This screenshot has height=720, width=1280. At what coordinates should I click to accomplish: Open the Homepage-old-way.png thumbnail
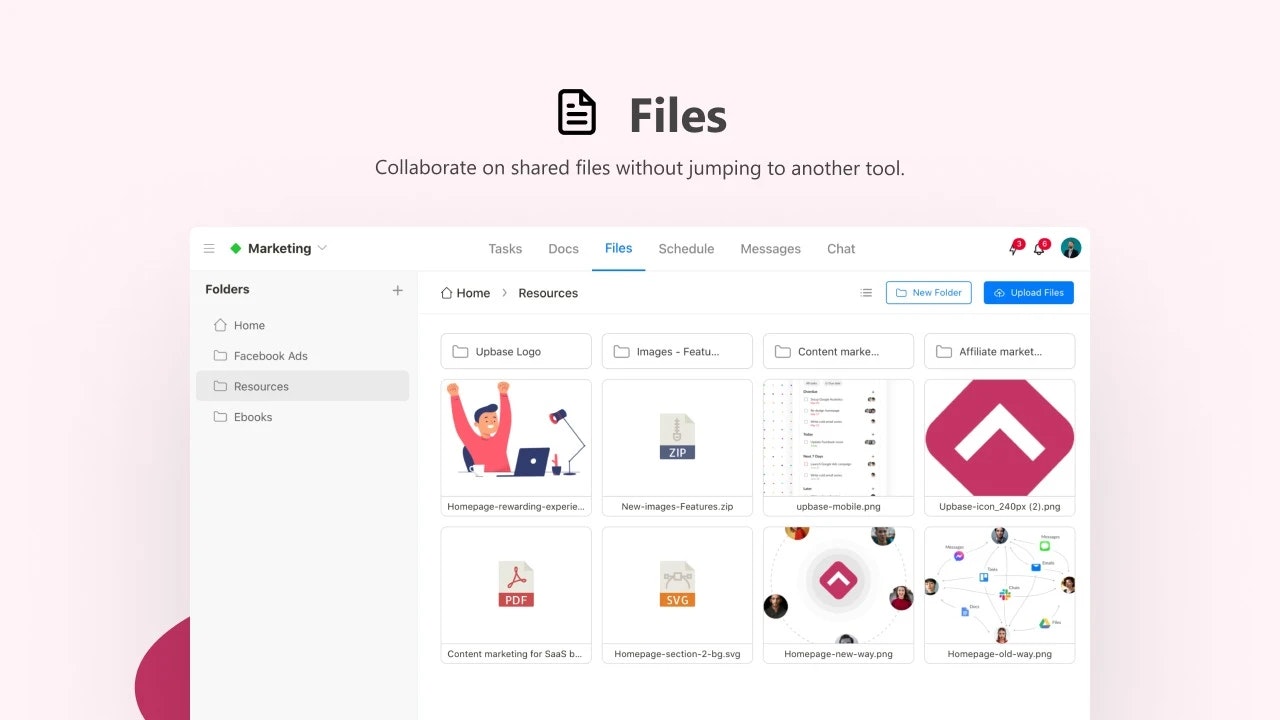click(x=999, y=585)
